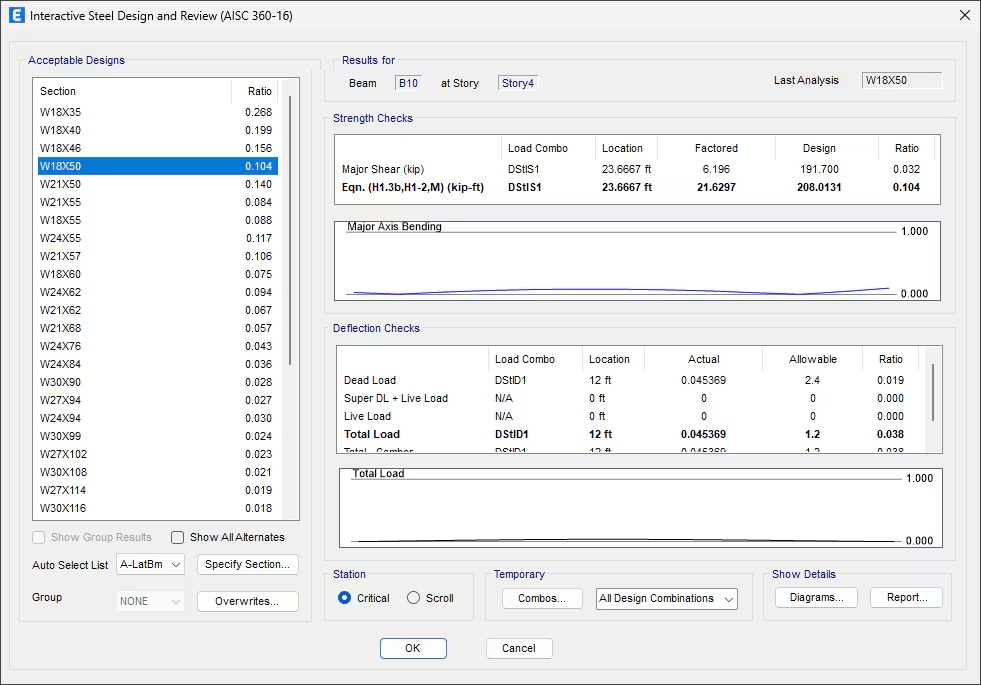The image size is (981, 685).
Task: Enable the Show All Alternates checkbox
Action: tap(178, 537)
